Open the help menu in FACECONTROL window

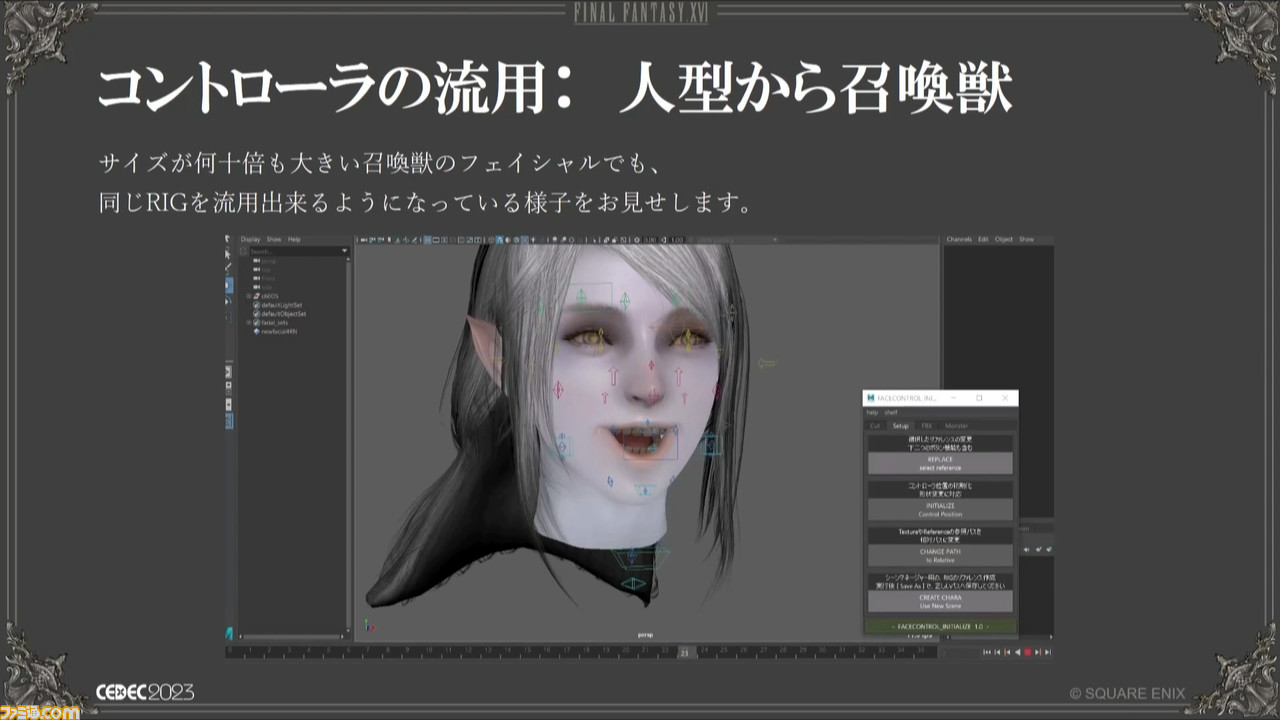[x=873, y=412]
